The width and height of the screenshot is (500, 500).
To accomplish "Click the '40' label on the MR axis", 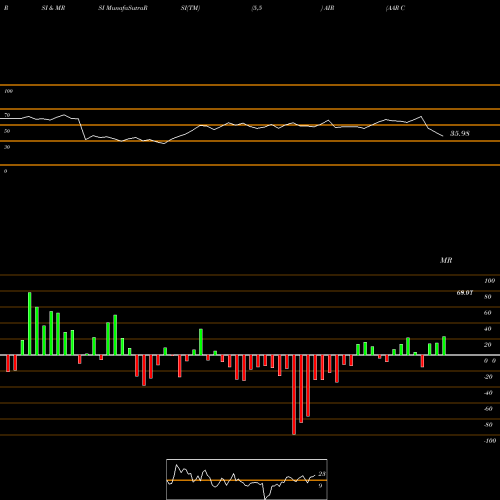I will [488, 329].
